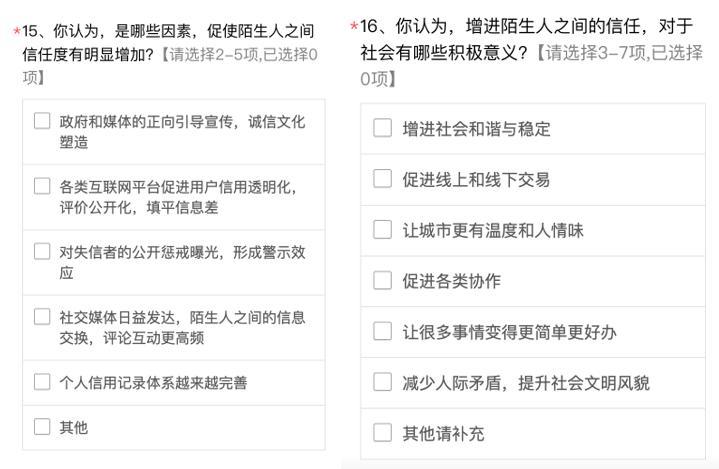Check the 促进各类协作 option
Screen dimensions: 719x469
[x=382, y=281]
